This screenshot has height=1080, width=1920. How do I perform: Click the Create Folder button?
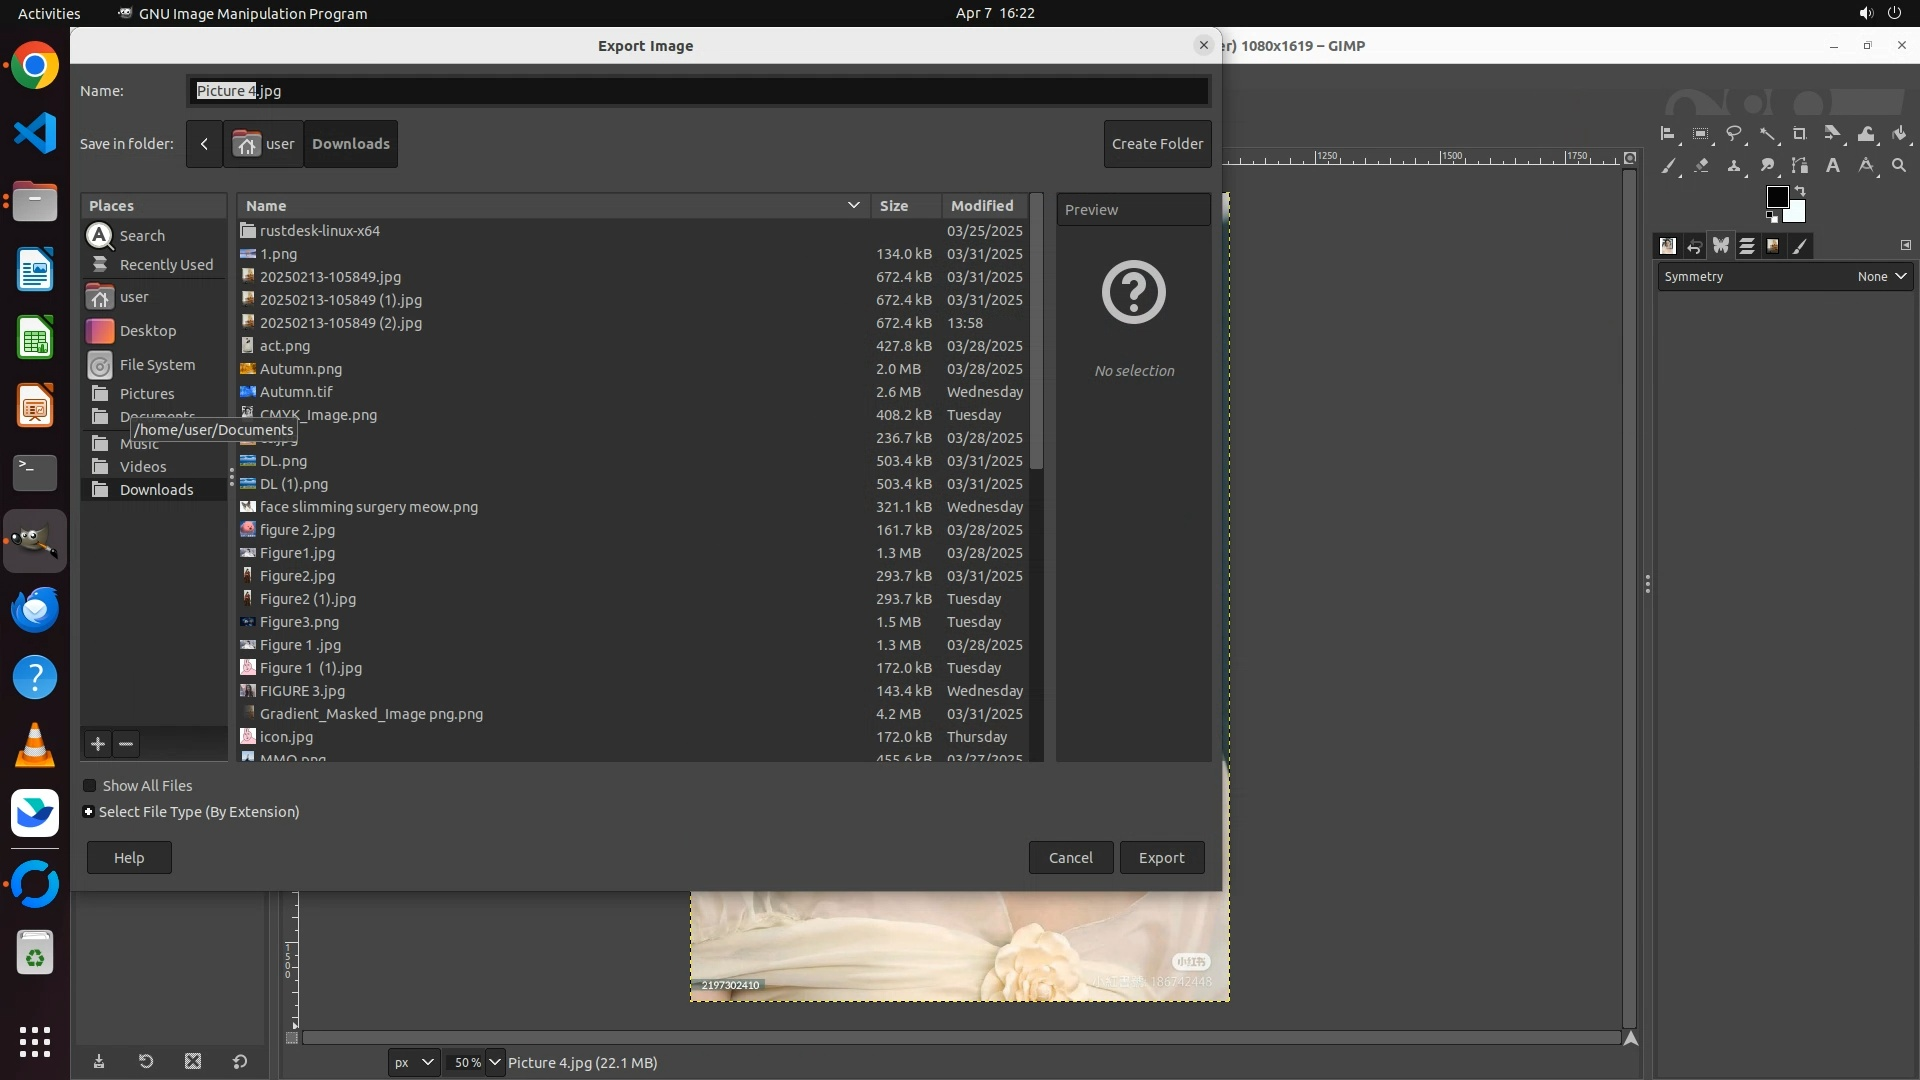(x=1157, y=144)
